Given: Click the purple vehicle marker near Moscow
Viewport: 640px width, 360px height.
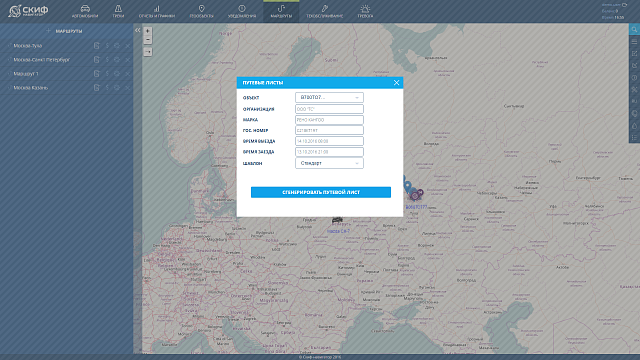Looking at the screenshot, I should coord(416,195).
